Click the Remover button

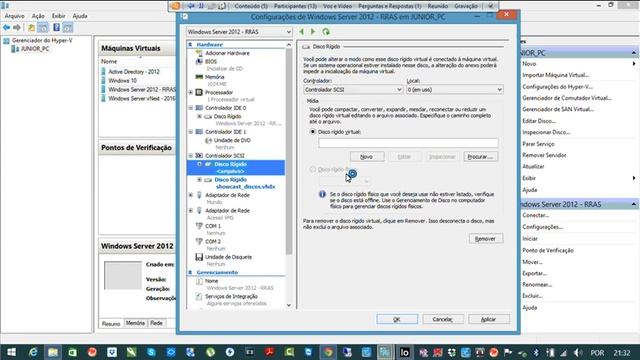[486, 239]
